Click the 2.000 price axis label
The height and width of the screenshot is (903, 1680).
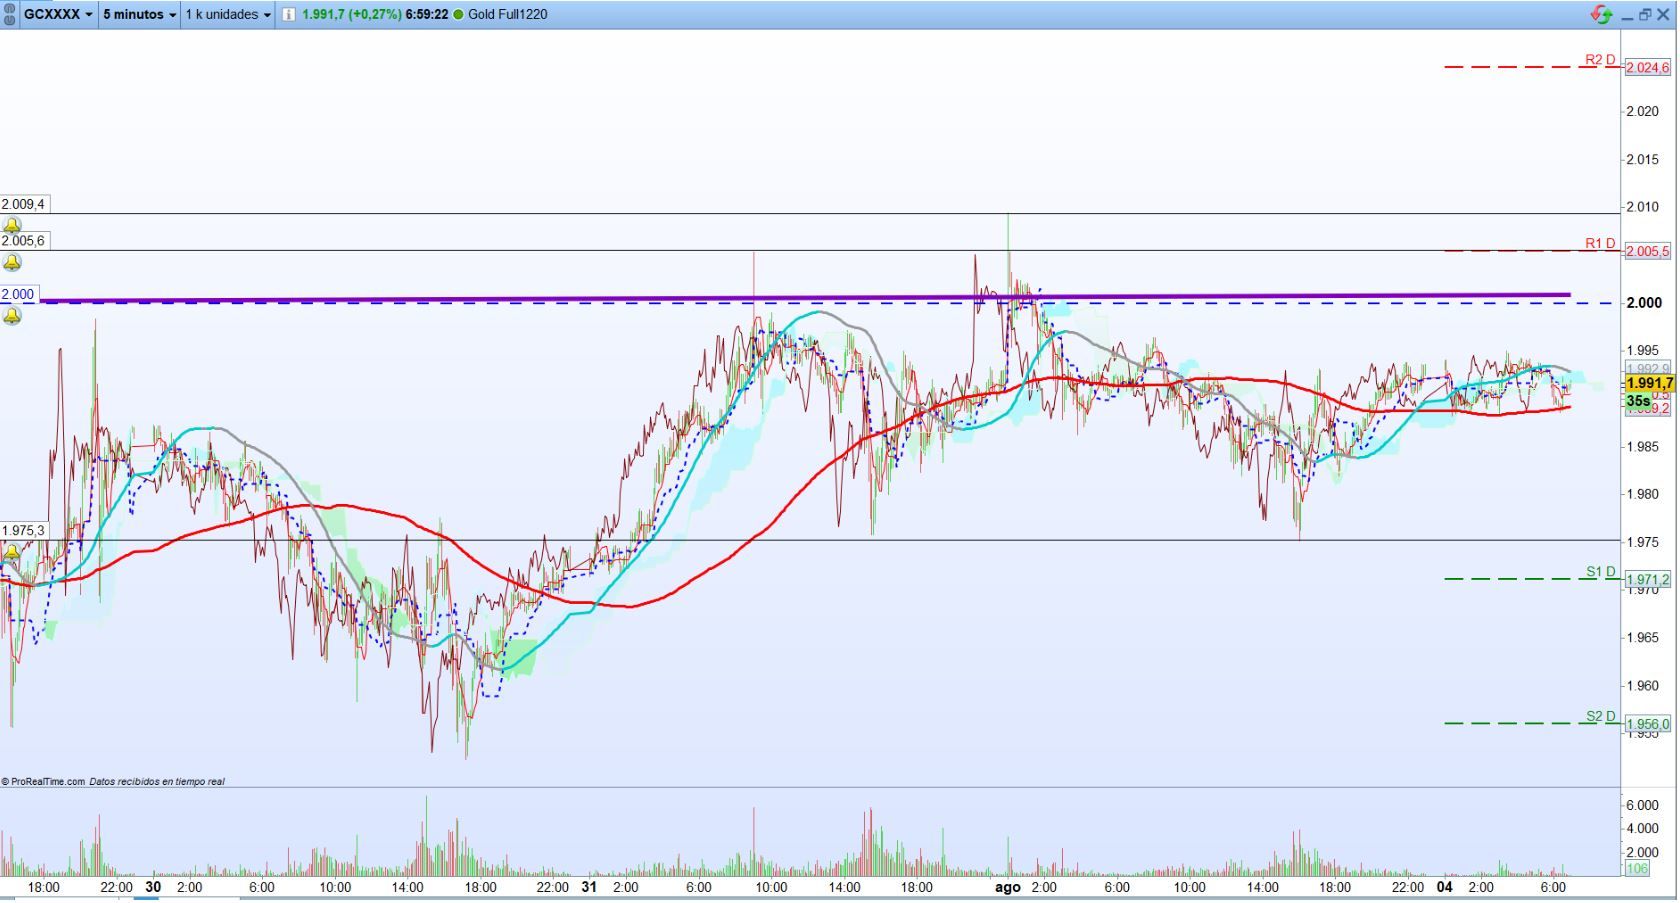click(x=1645, y=303)
